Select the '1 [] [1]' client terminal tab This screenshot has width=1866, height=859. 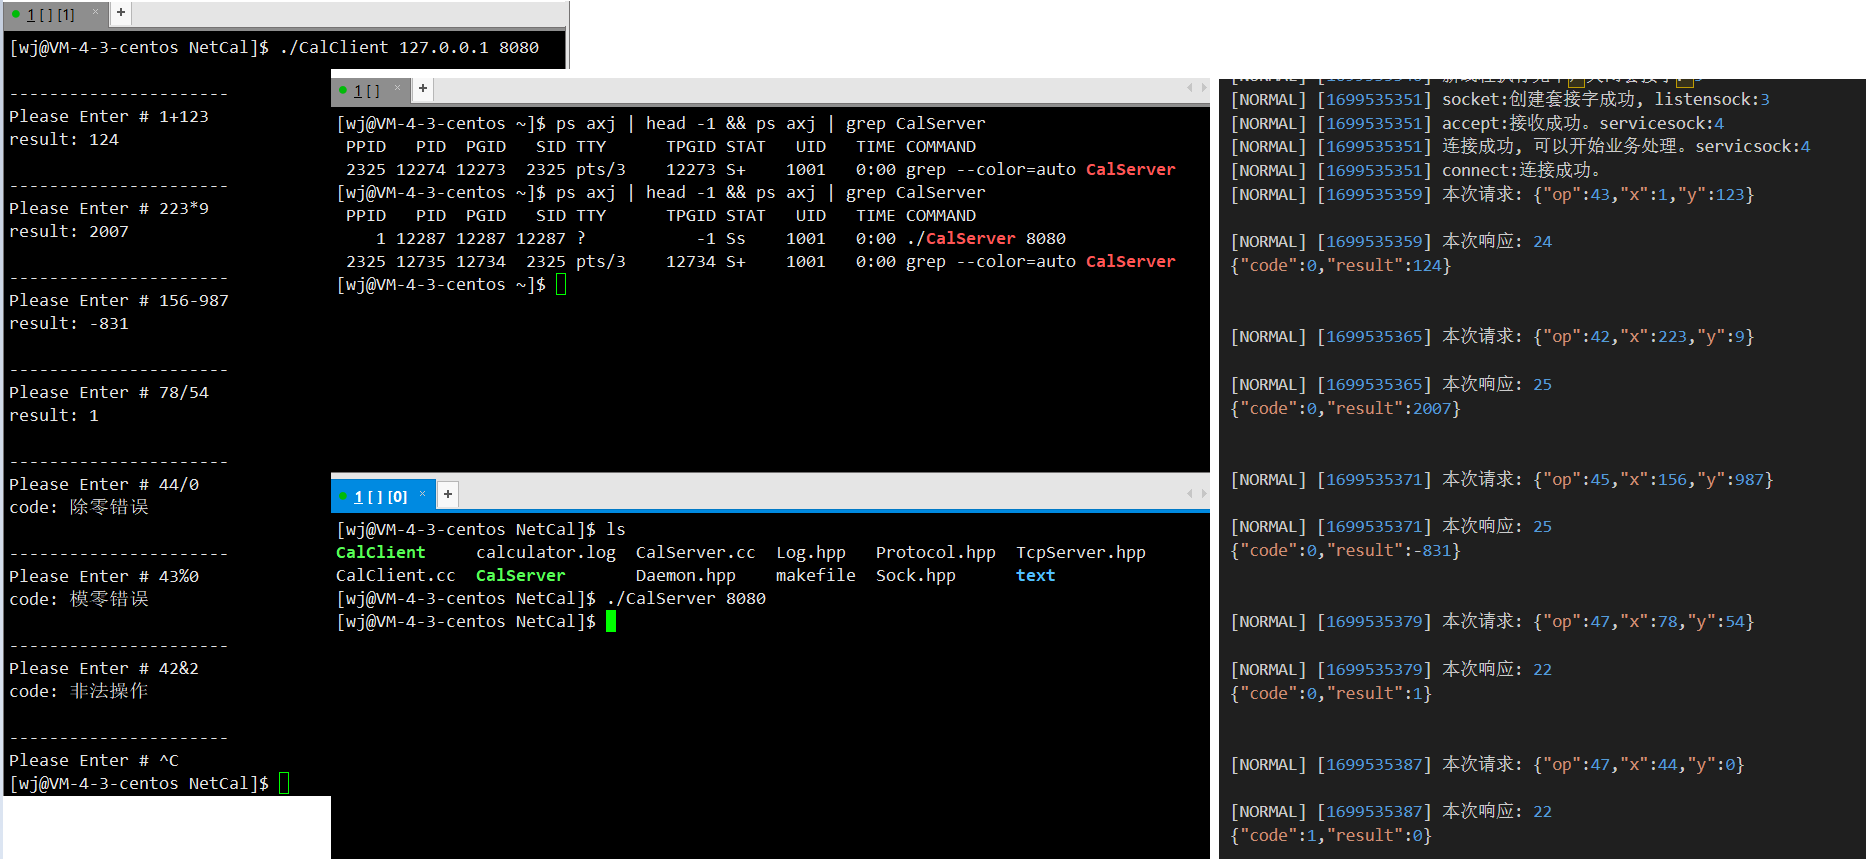click(50, 14)
